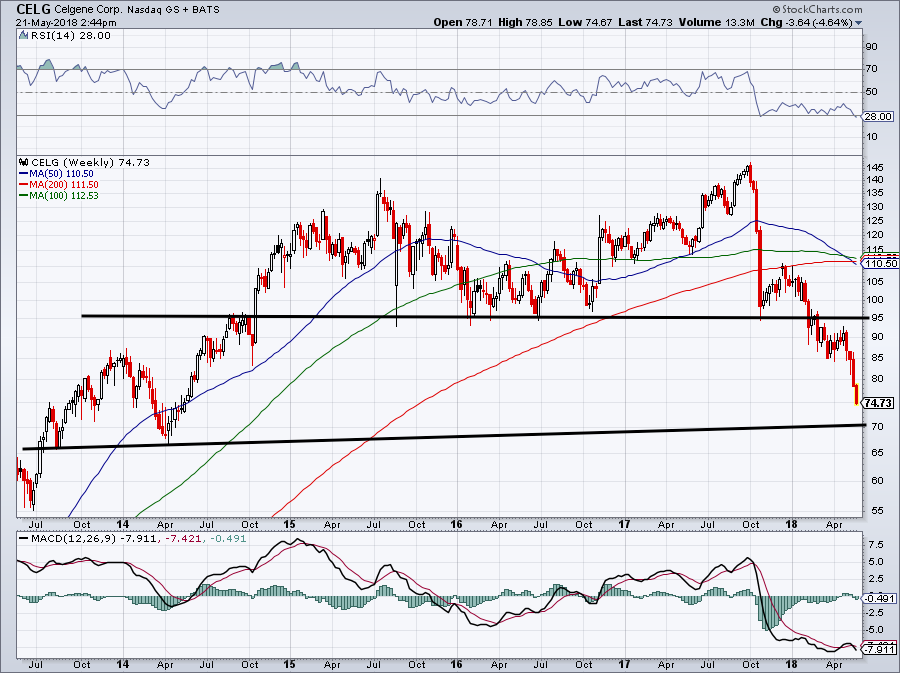Click the 145 price axis label
Viewport: 900px width, 673px height.
[x=875, y=168]
